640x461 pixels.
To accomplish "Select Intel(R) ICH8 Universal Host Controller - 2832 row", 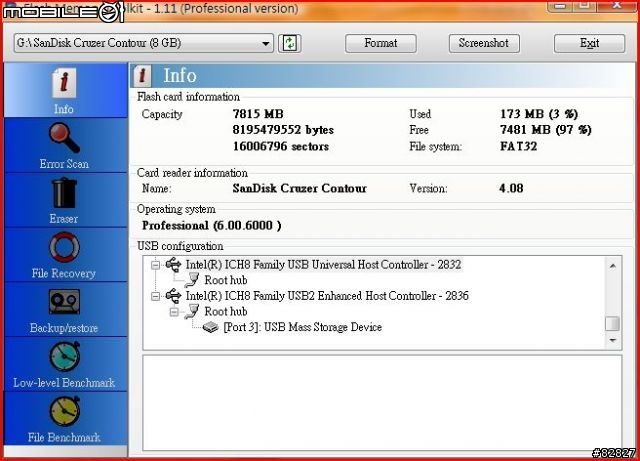I will [323, 265].
